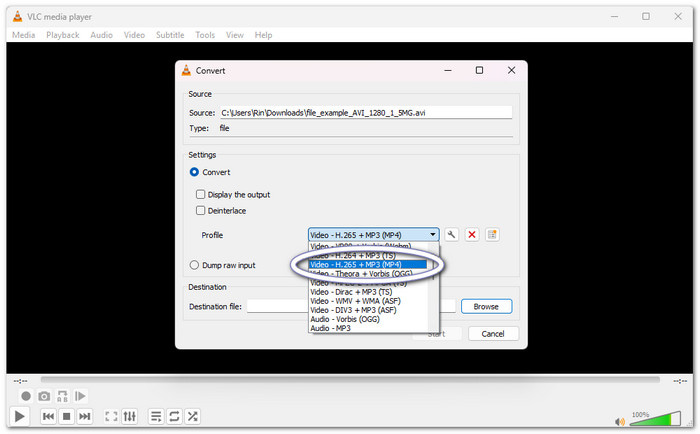Image resolution: width=700 pixels, height=434 pixels.
Task: Choose Video - Dirac + MP3 (TS) profile
Action: coord(368,292)
